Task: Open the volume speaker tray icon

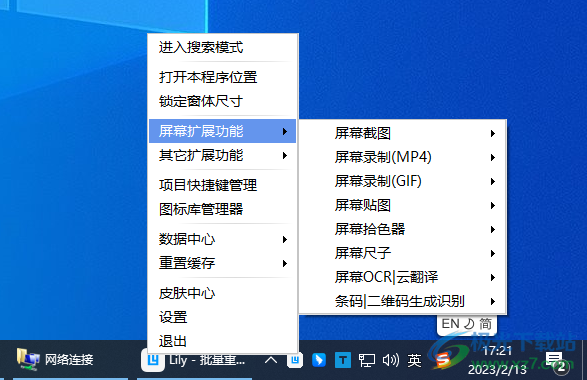Action: [390, 360]
